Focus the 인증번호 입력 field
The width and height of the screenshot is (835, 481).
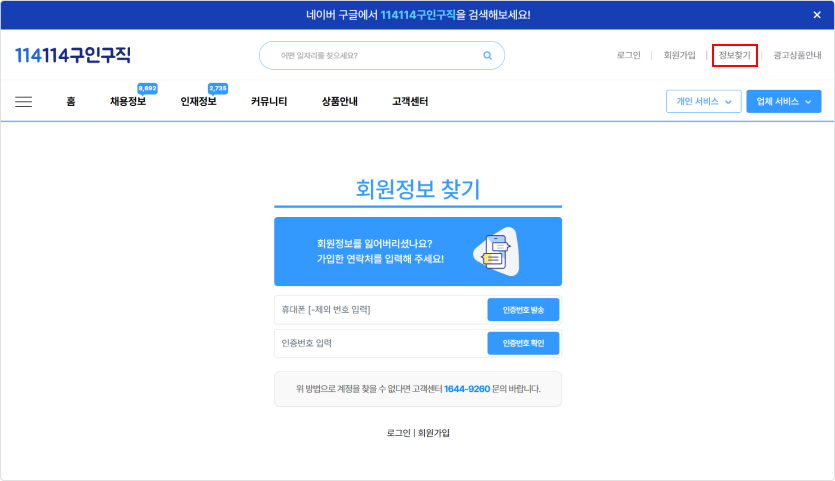(380, 343)
